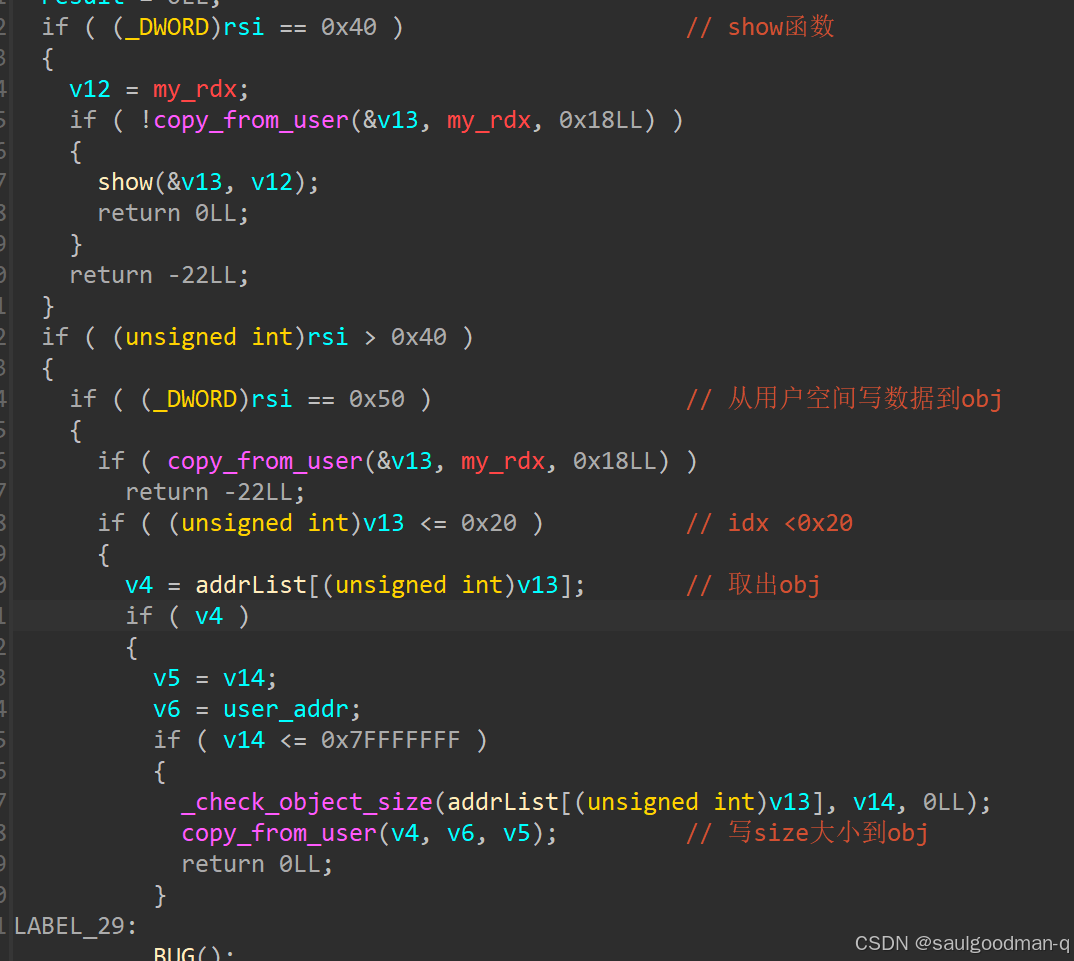The height and width of the screenshot is (961, 1074).
Task: Click the '// idx <0x20' comment
Action: [769, 523]
